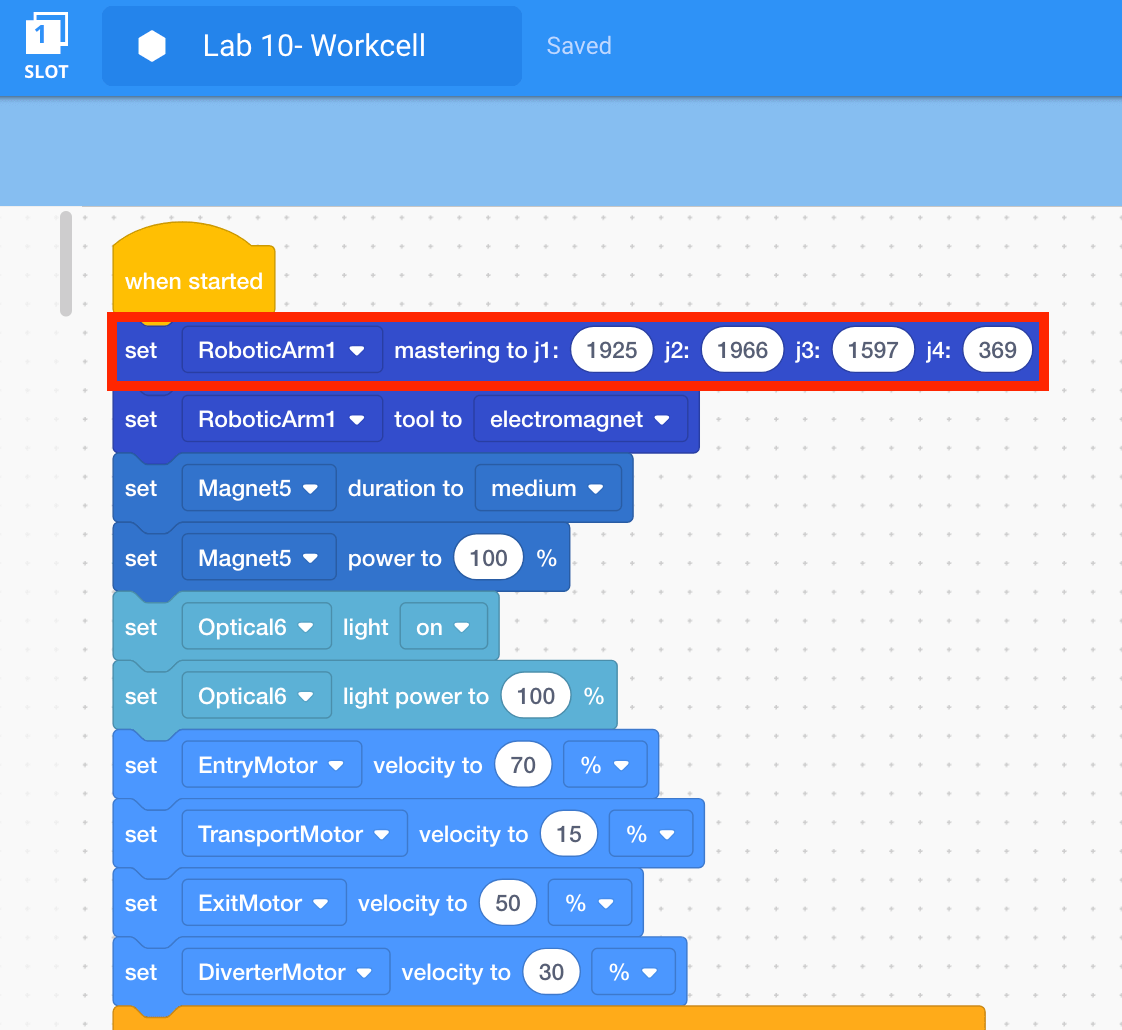Open the RoboticArm1 dropdown in mastering block

coord(282,350)
